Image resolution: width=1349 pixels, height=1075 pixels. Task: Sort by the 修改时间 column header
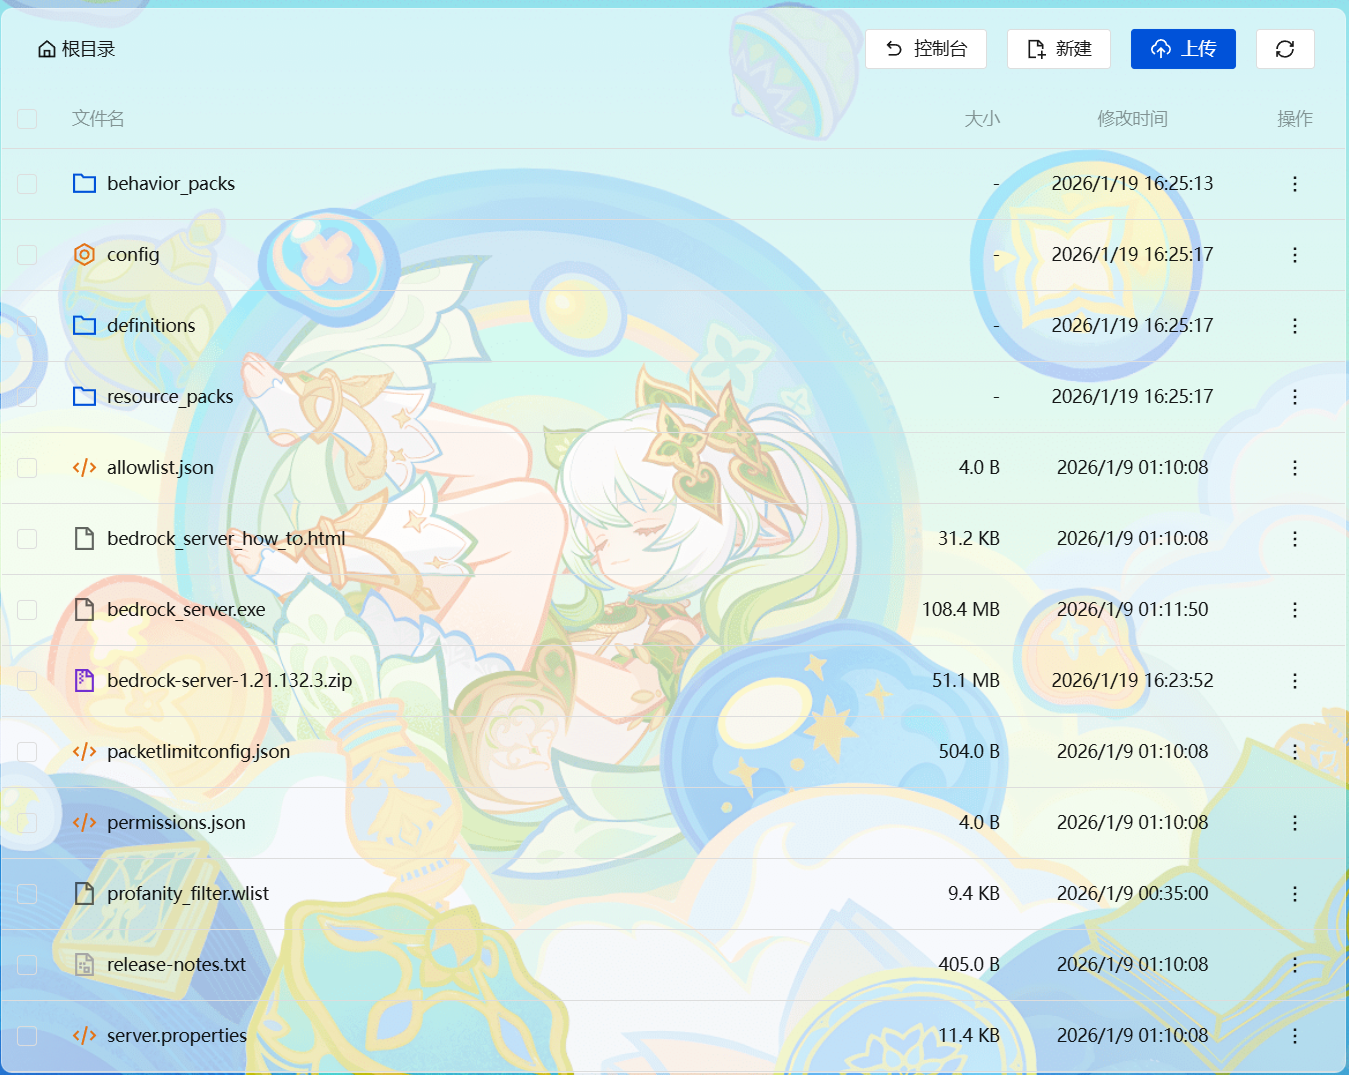coord(1131,119)
